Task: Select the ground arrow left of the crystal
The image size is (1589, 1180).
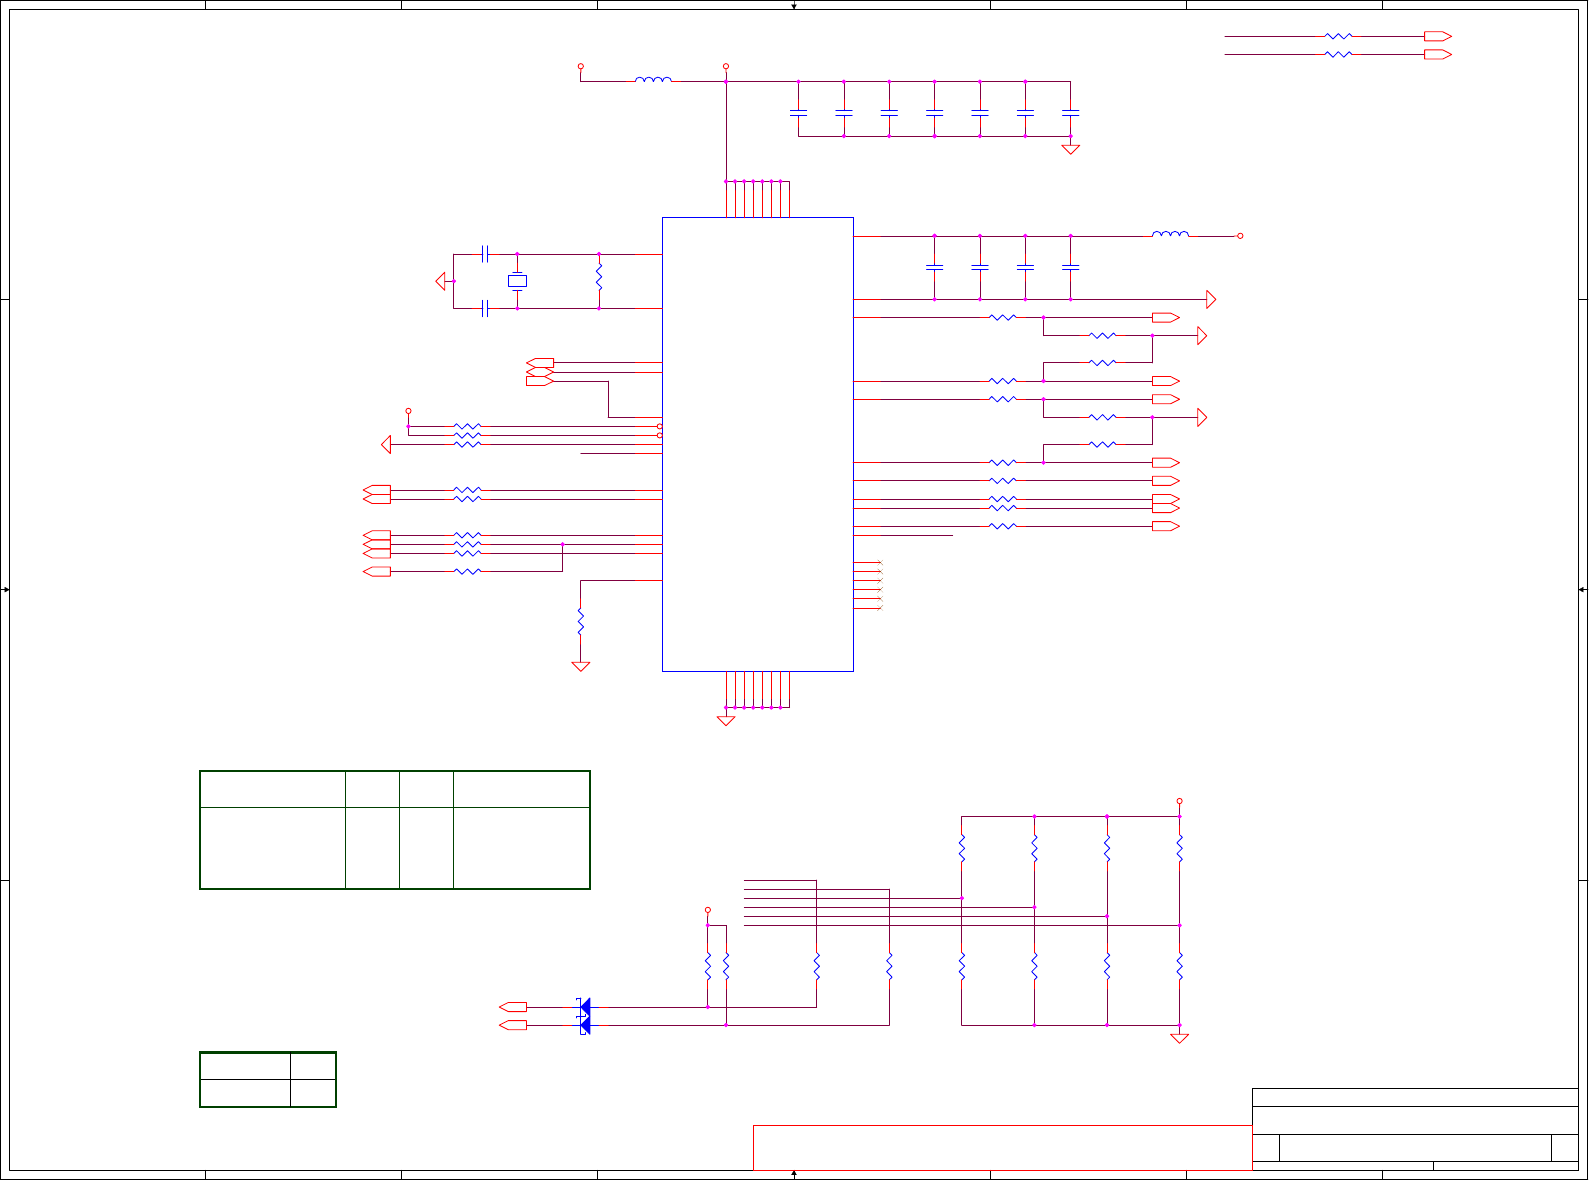Action: pyautogui.click(x=441, y=281)
